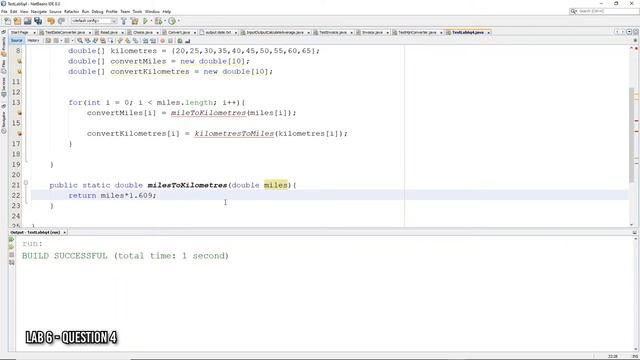
Task: Click the error hint icon on line 16
Action: coord(19,133)
